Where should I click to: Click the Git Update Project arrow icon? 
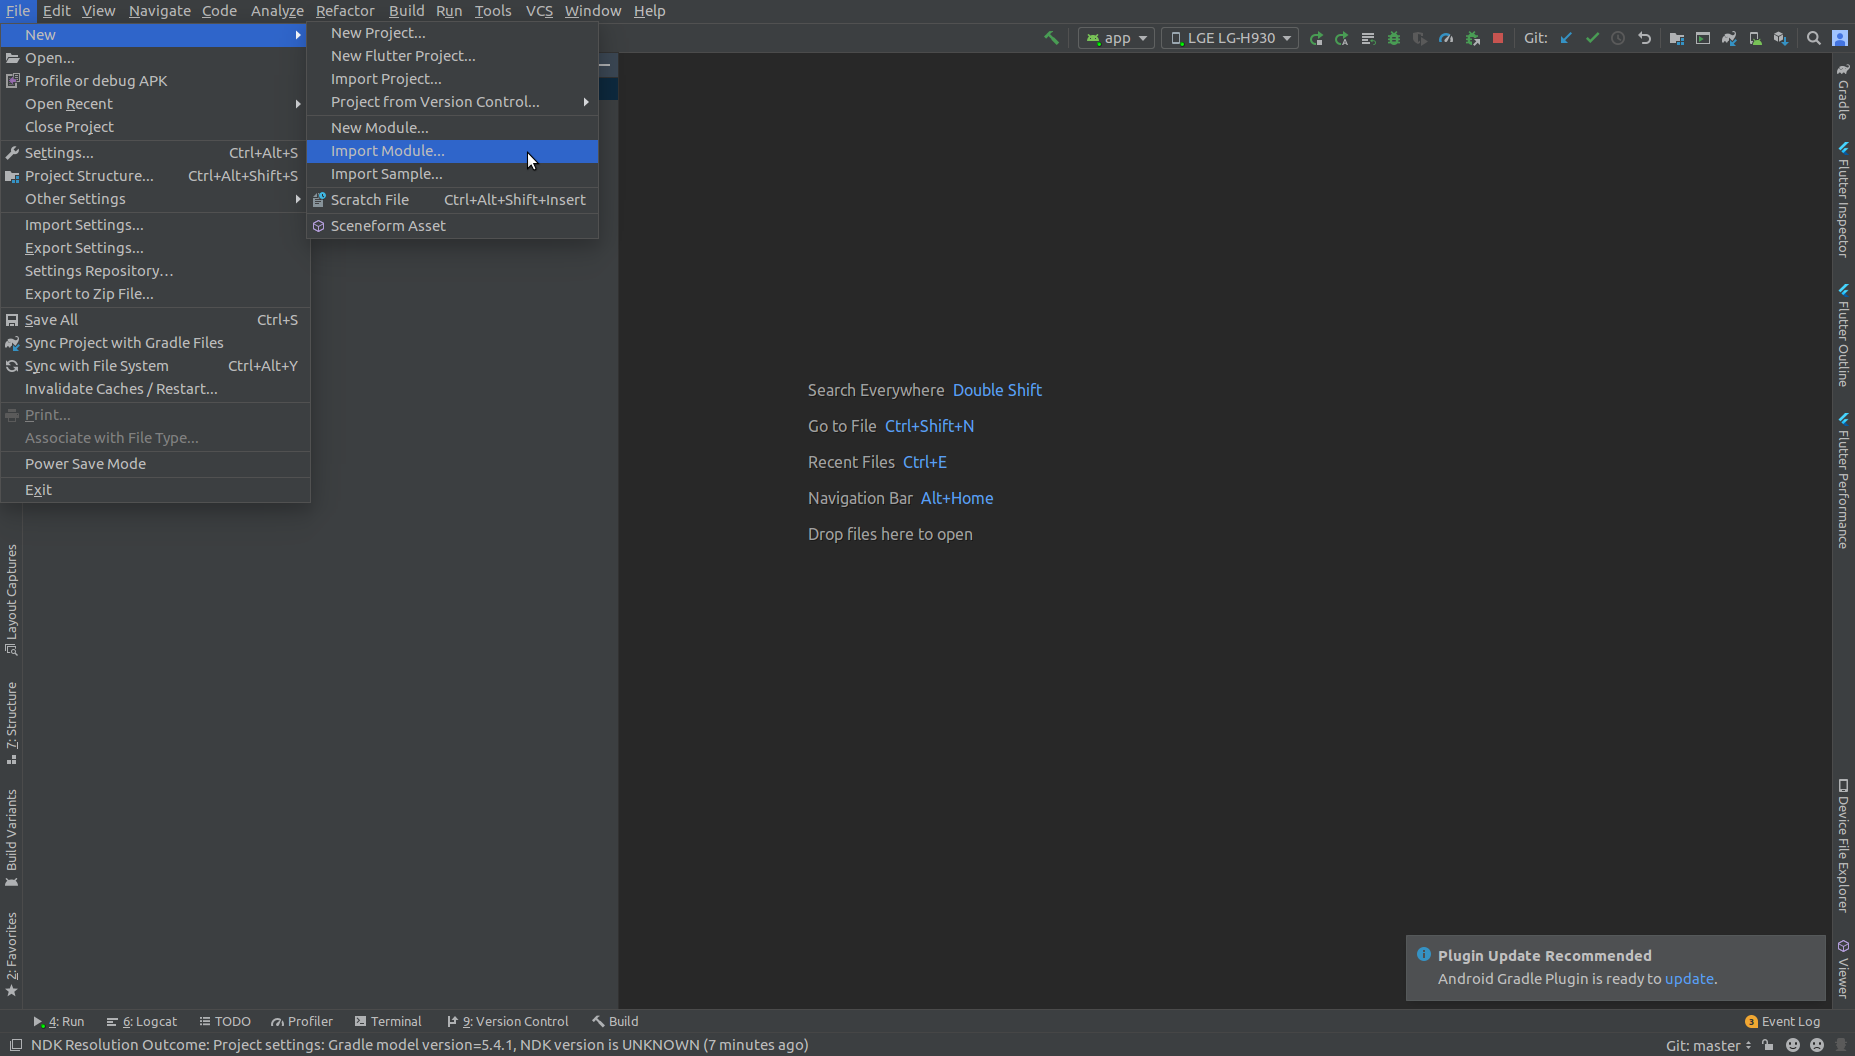click(1566, 38)
